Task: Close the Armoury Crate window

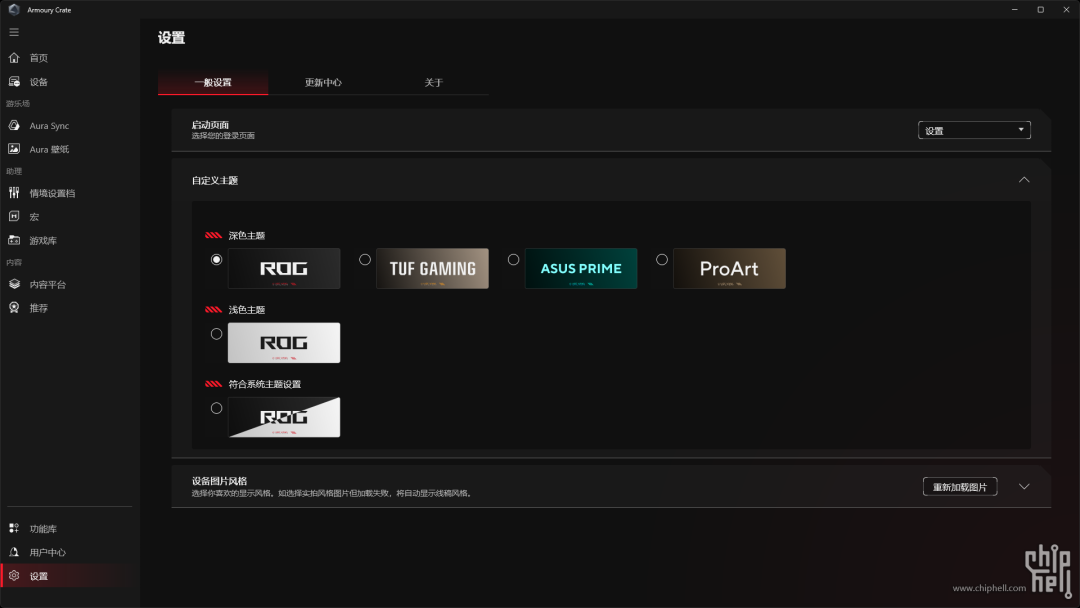Action: pyautogui.click(x=1066, y=10)
